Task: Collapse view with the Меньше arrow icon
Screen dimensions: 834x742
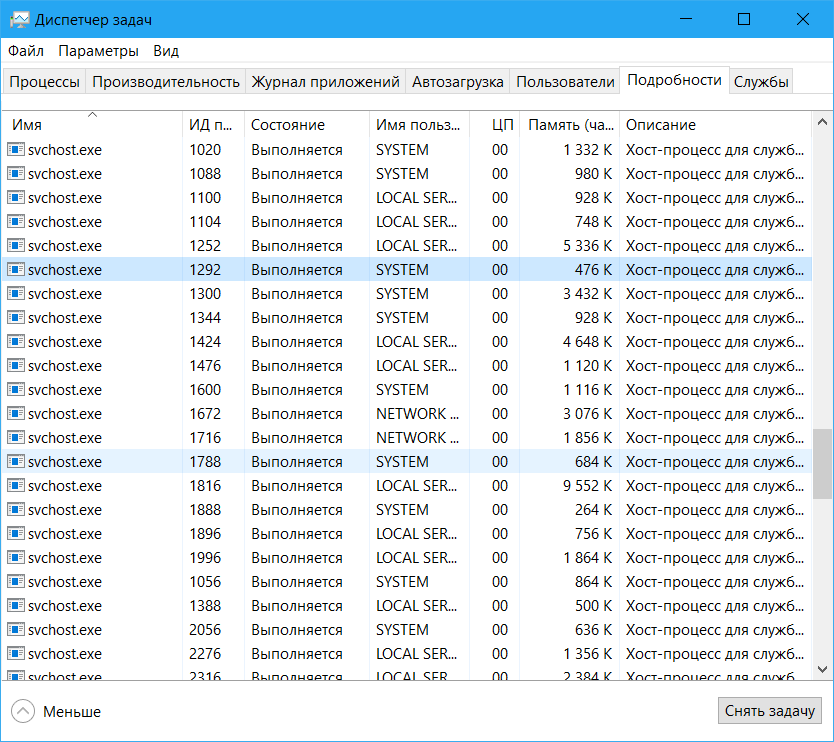Action: pos(23,711)
